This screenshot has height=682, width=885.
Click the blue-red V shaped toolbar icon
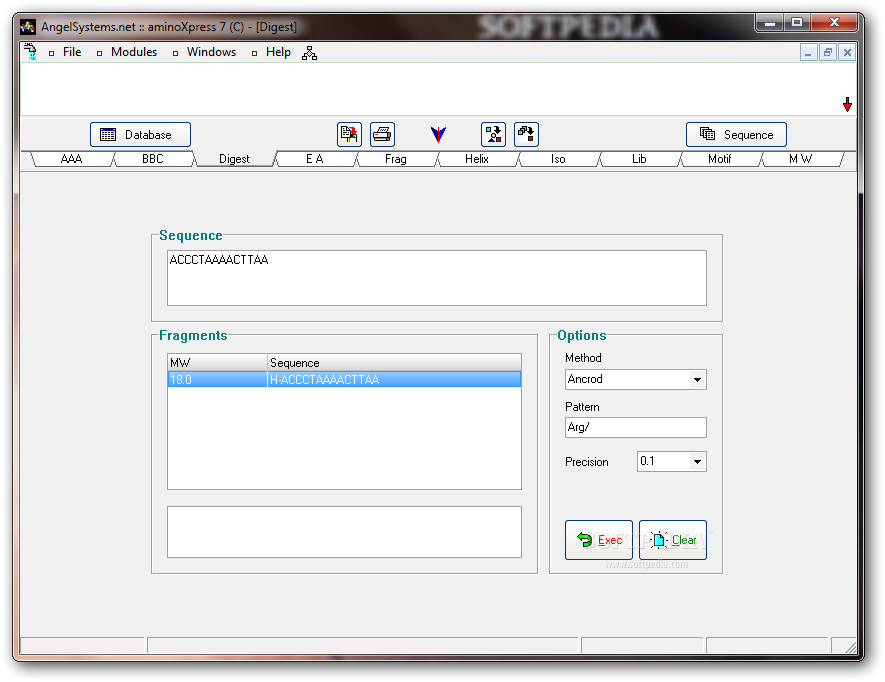point(438,134)
